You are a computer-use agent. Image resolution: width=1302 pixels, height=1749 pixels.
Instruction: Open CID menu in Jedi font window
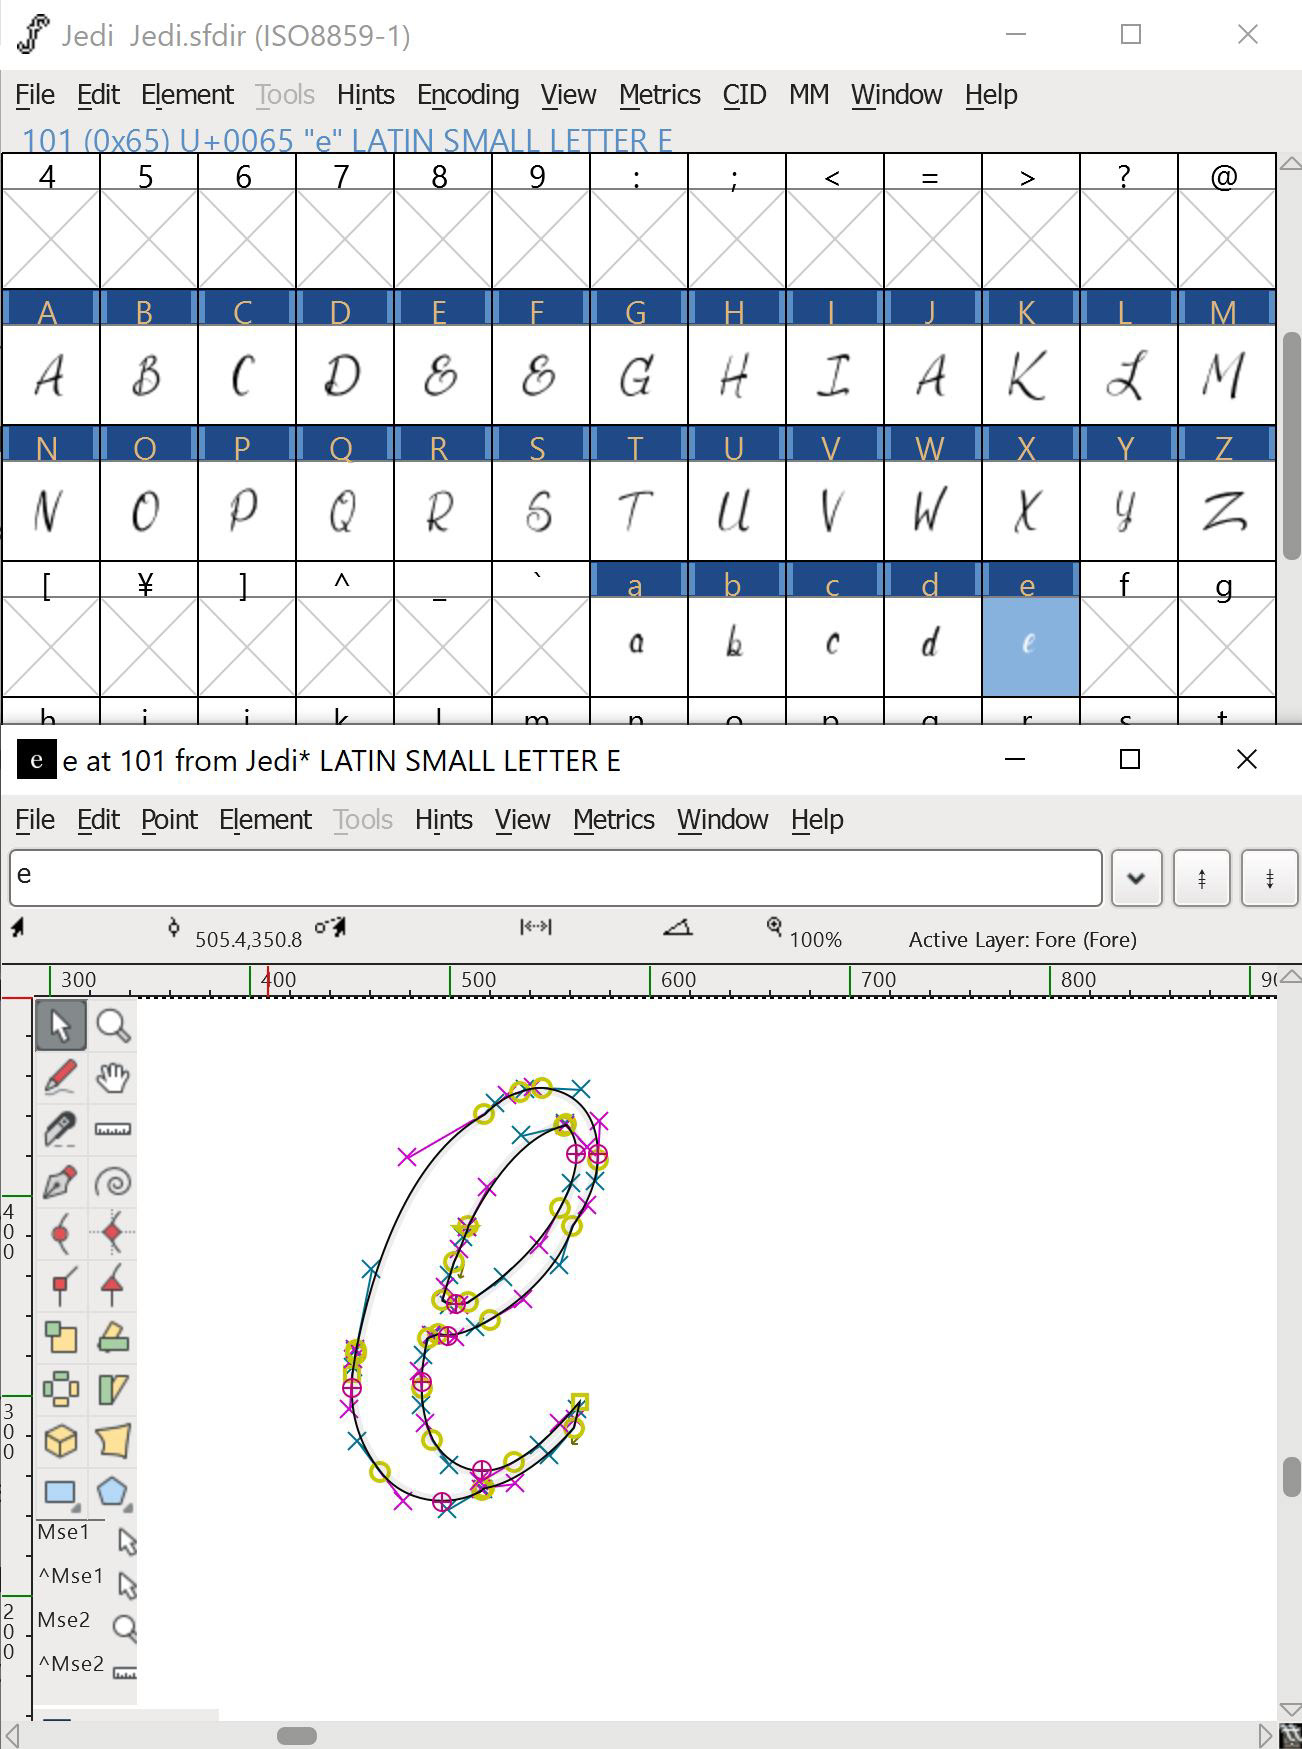pyautogui.click(x=744, y=95)
